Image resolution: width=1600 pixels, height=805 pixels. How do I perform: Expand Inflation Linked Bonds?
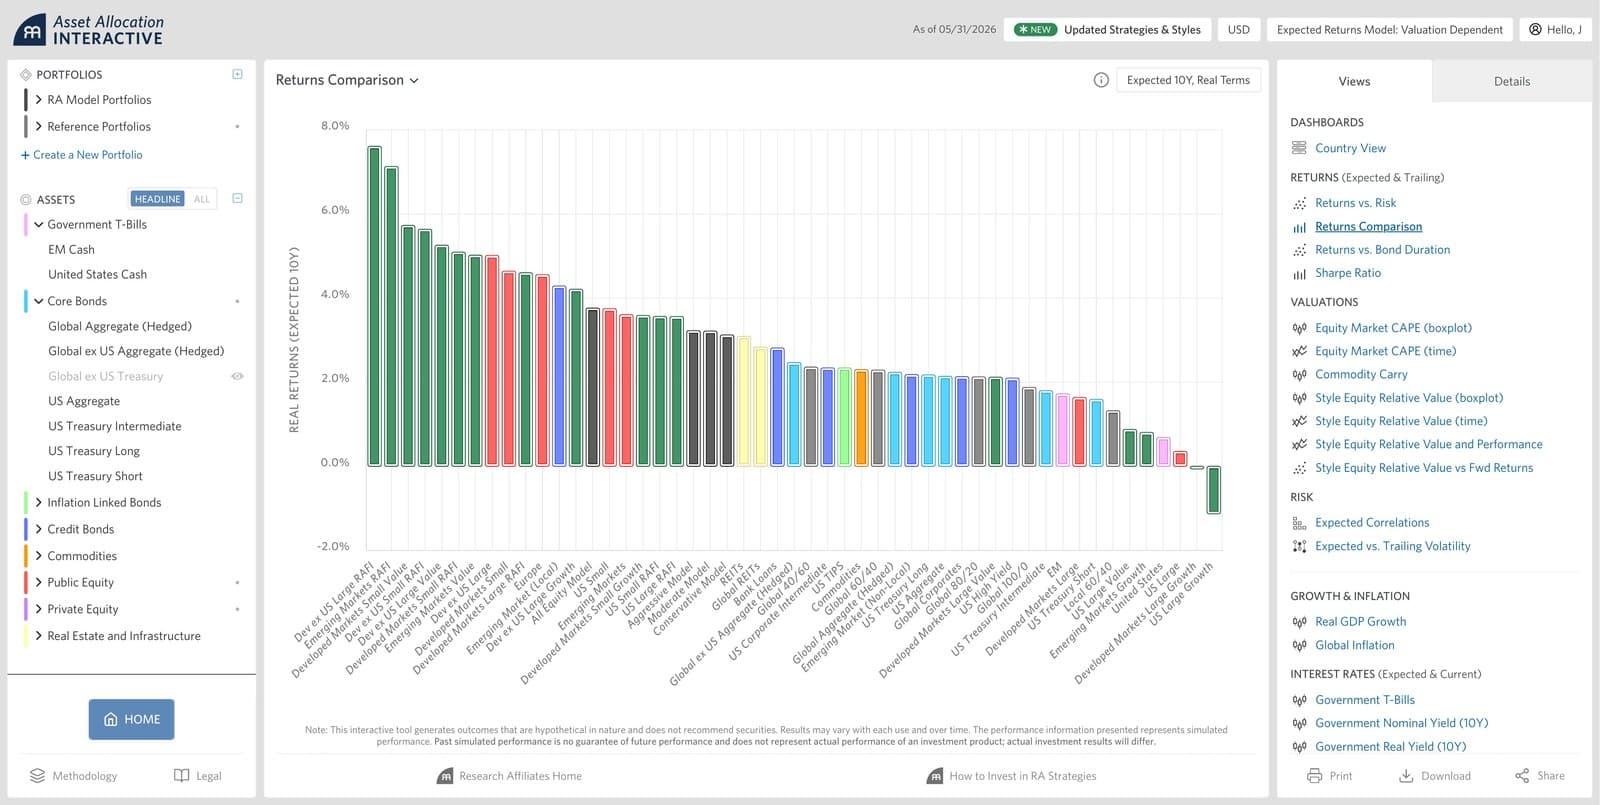(x=39, y=502)
